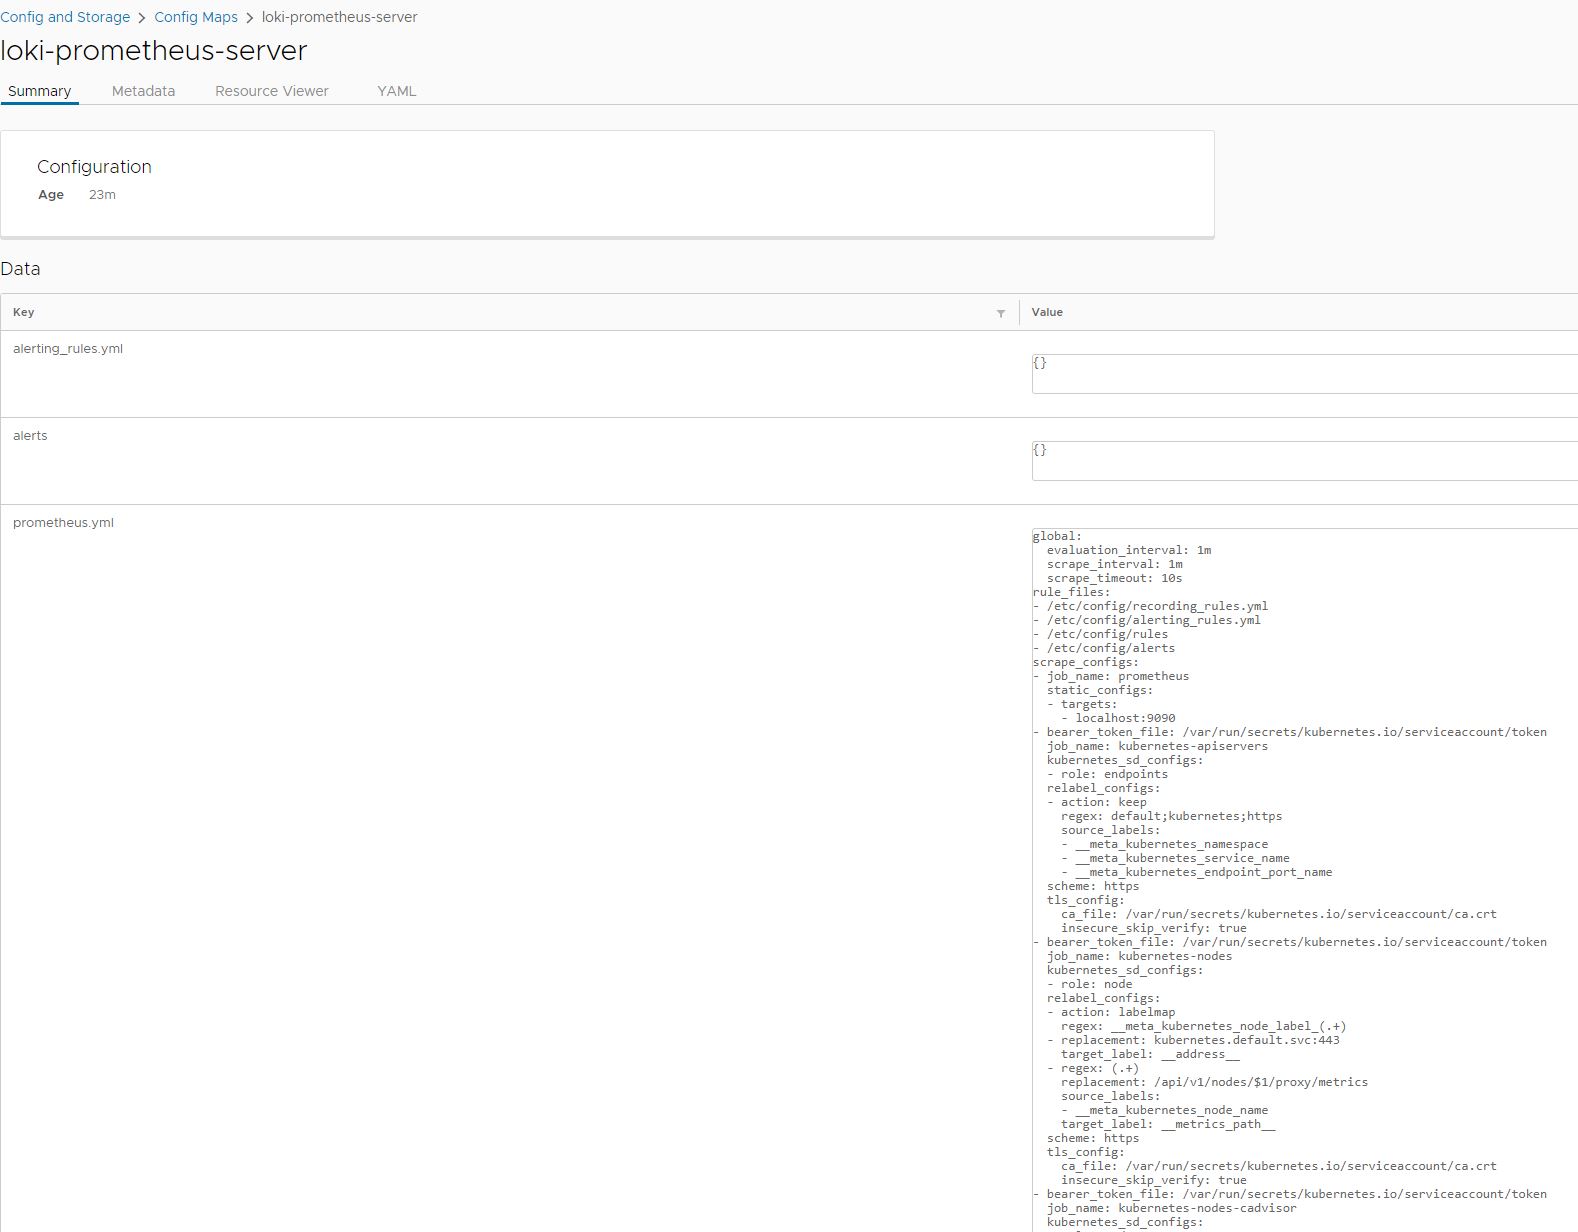The width and height of the screenshot is (1578, 1232).
Task: Open the Config and Storage breadcrumb
Action: (65, 17)
